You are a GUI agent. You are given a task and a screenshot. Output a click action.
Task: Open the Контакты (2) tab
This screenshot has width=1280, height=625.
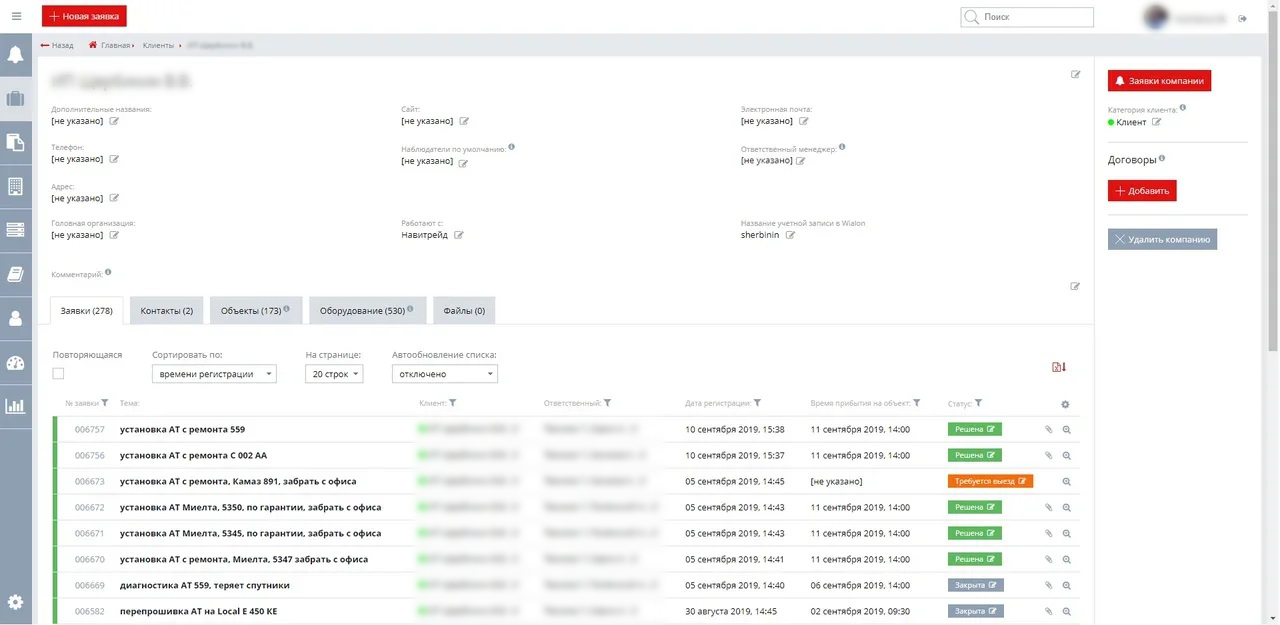165,310
